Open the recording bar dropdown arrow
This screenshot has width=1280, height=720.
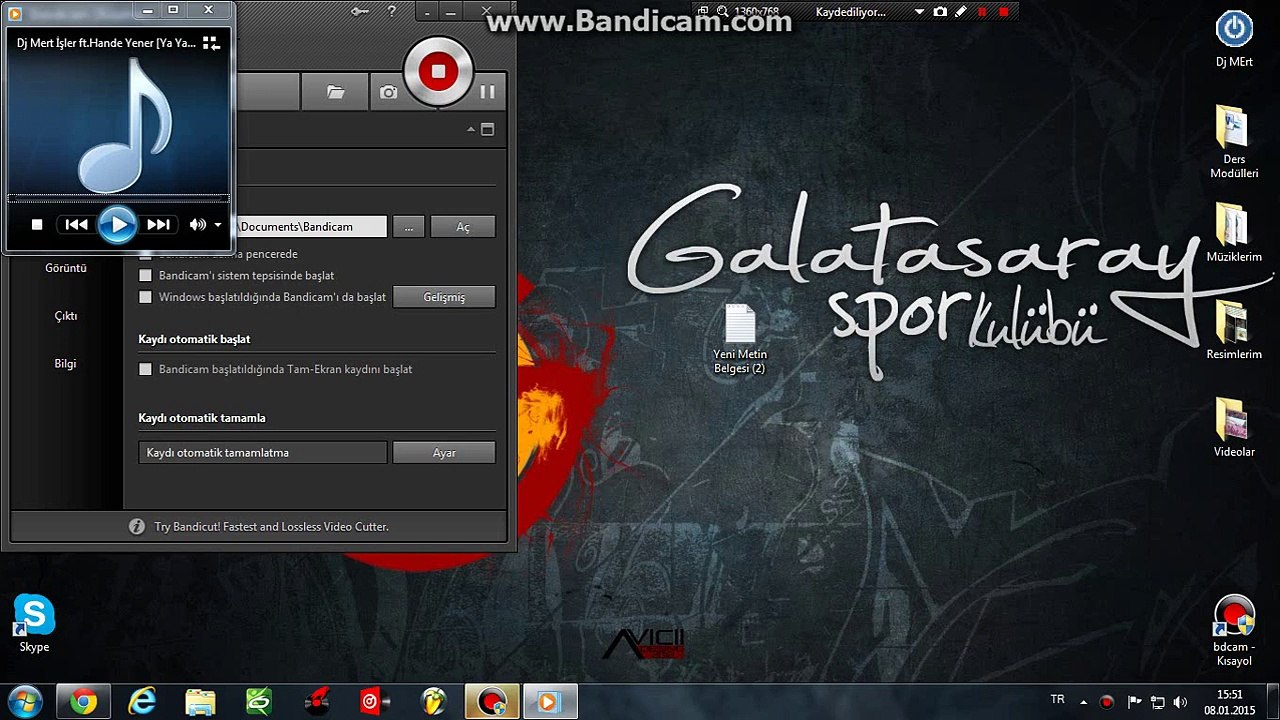920,12
